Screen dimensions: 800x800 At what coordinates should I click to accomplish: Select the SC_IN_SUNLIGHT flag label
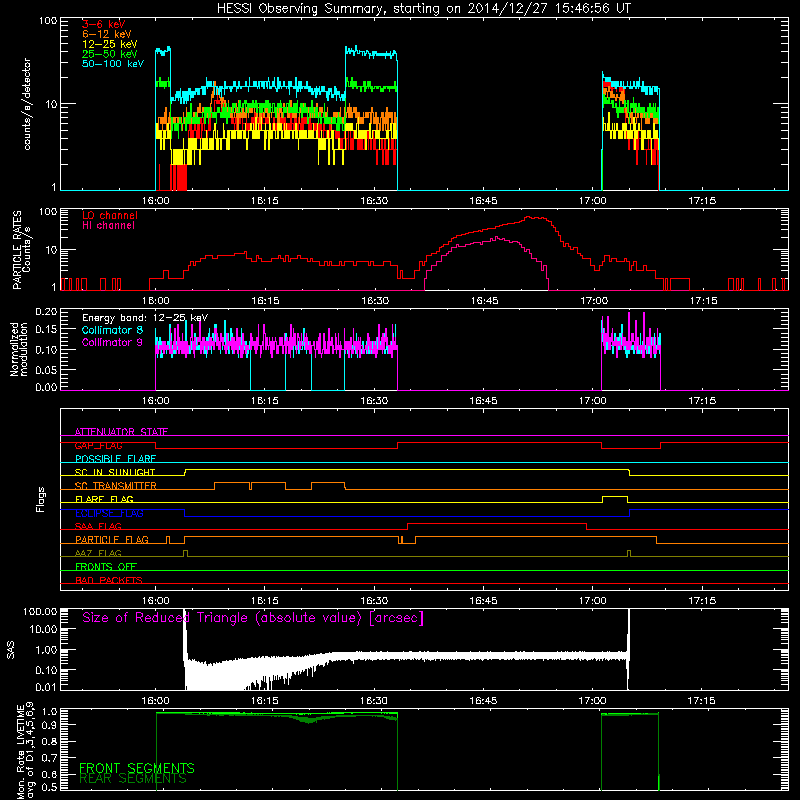(115, 472)
